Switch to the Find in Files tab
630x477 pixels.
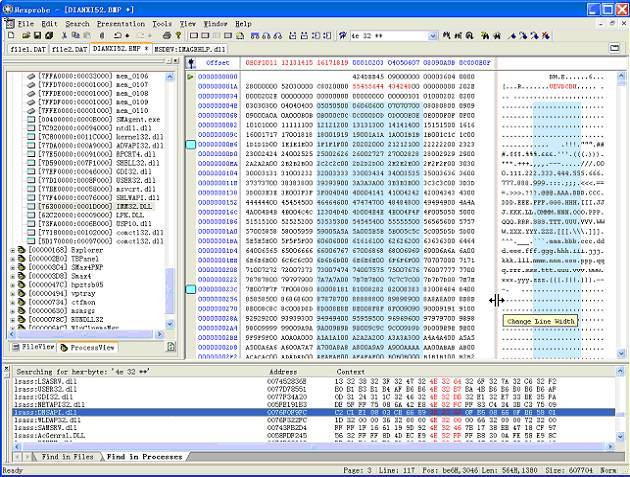pos(67,457)
